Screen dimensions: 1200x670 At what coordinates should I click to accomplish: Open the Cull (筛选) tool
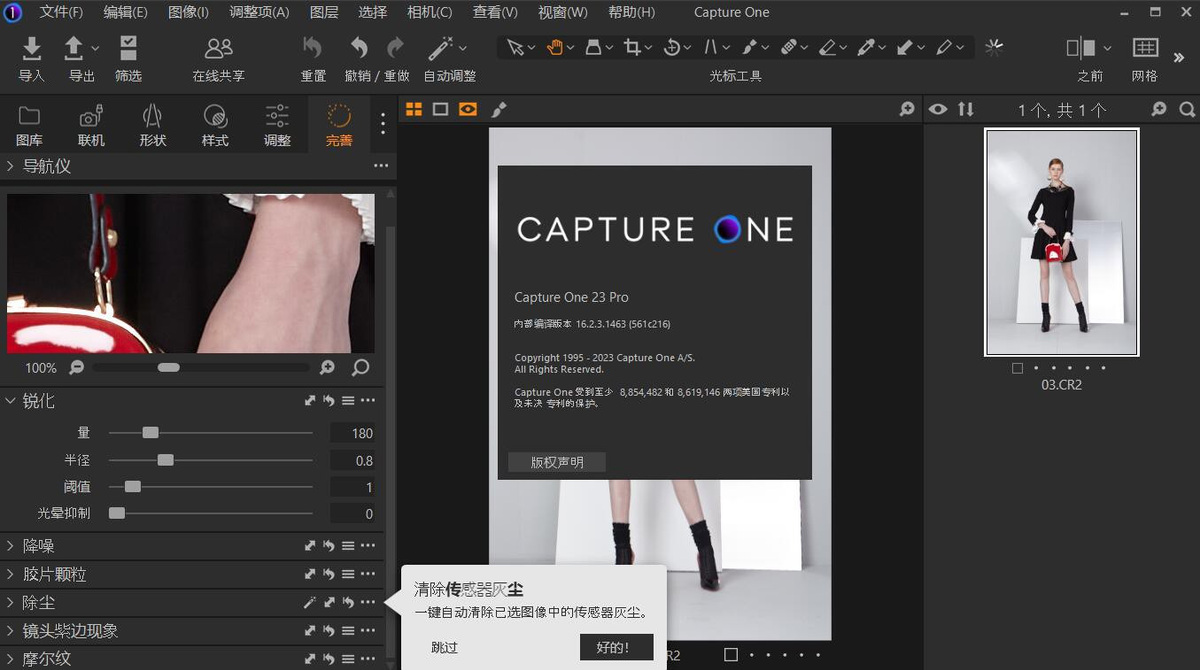(128, 47)
